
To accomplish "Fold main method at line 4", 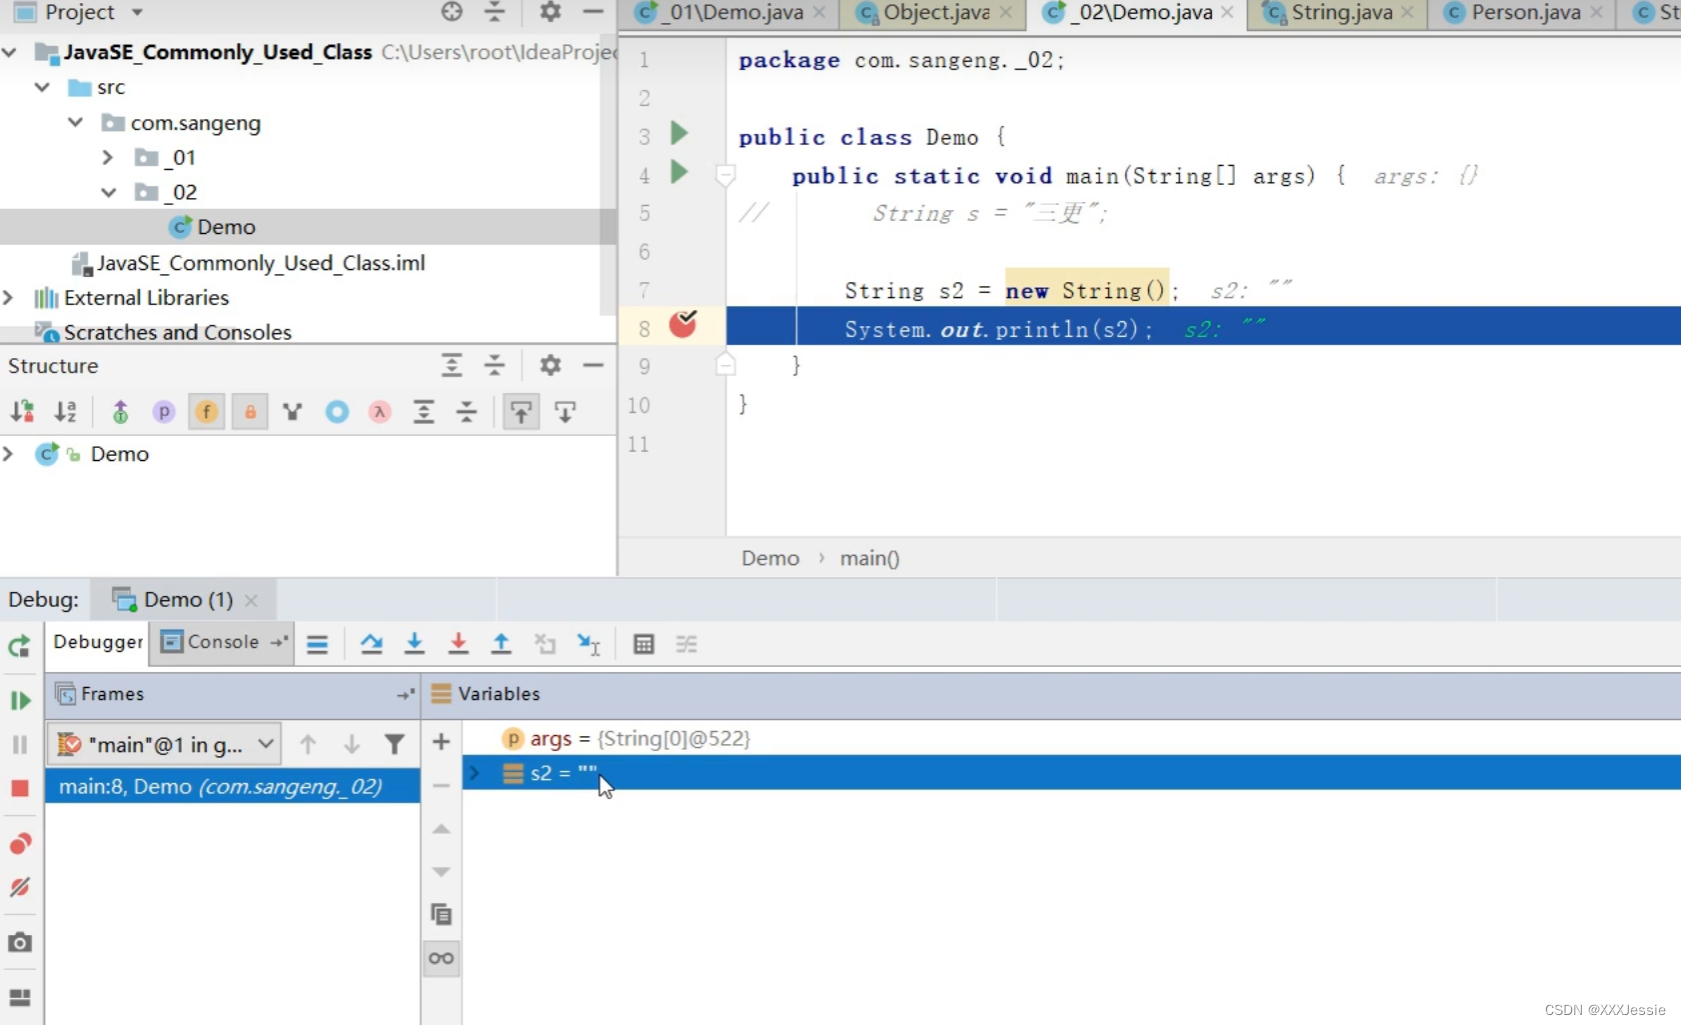I will click(726, 176).
